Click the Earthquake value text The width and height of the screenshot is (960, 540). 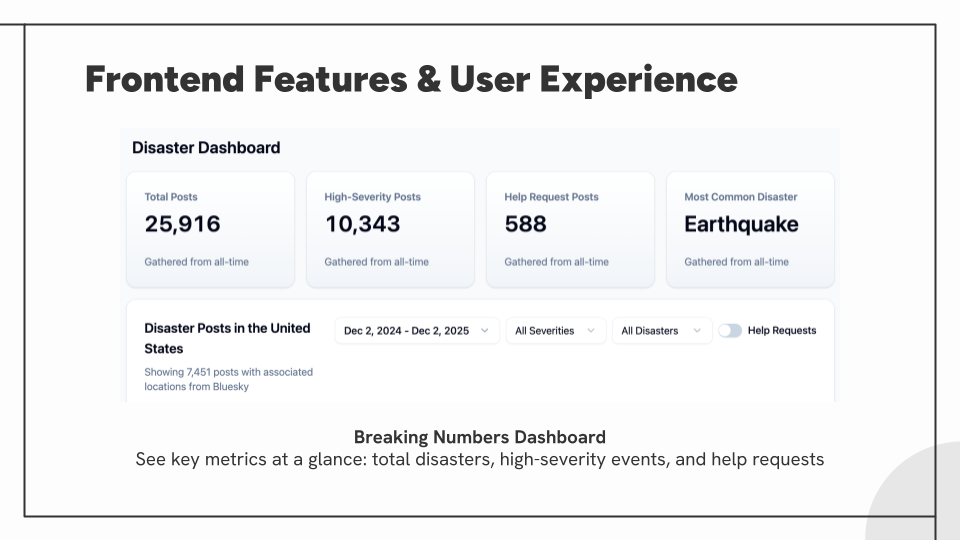pyautogui.click(x=741, y=224)
